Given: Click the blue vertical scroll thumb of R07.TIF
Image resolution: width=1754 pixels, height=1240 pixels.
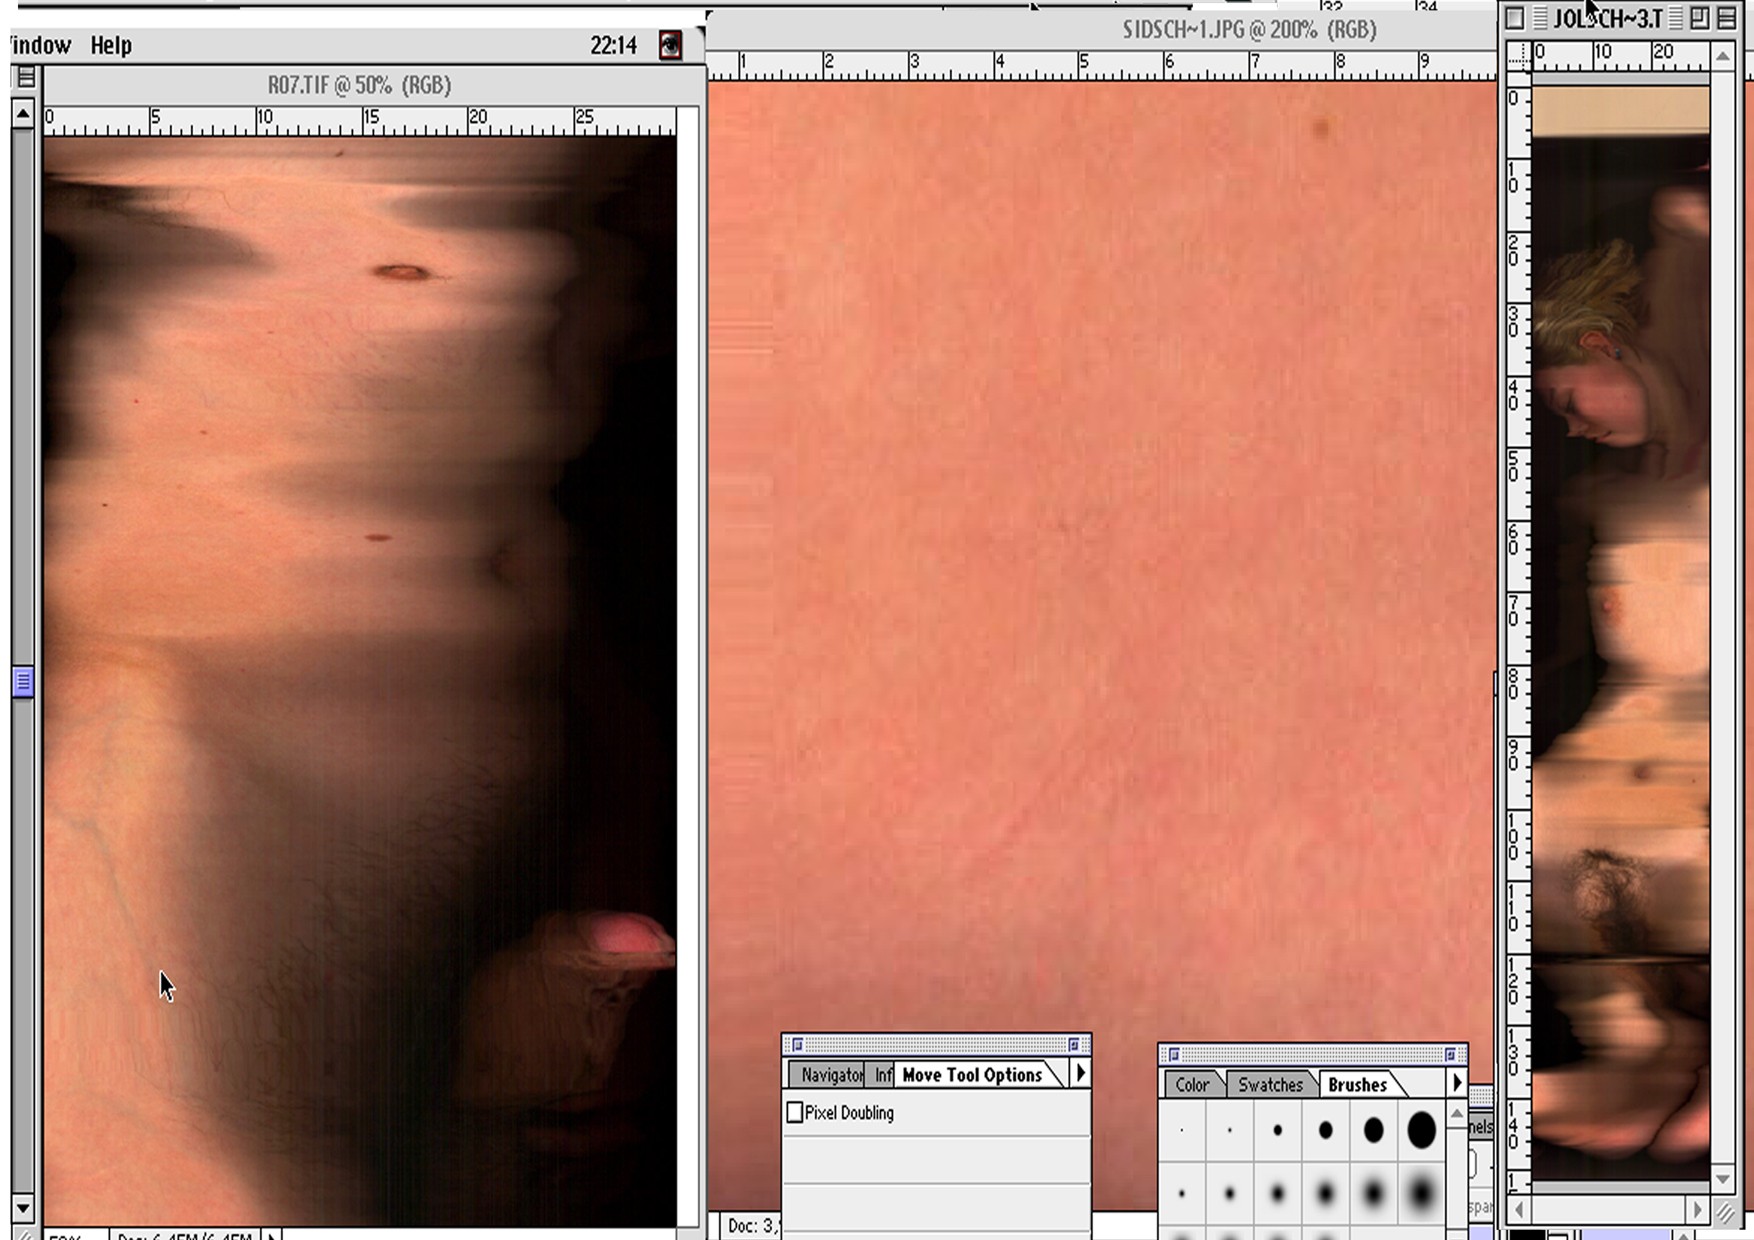Looking at the screenshot, I should coord(23,682).
